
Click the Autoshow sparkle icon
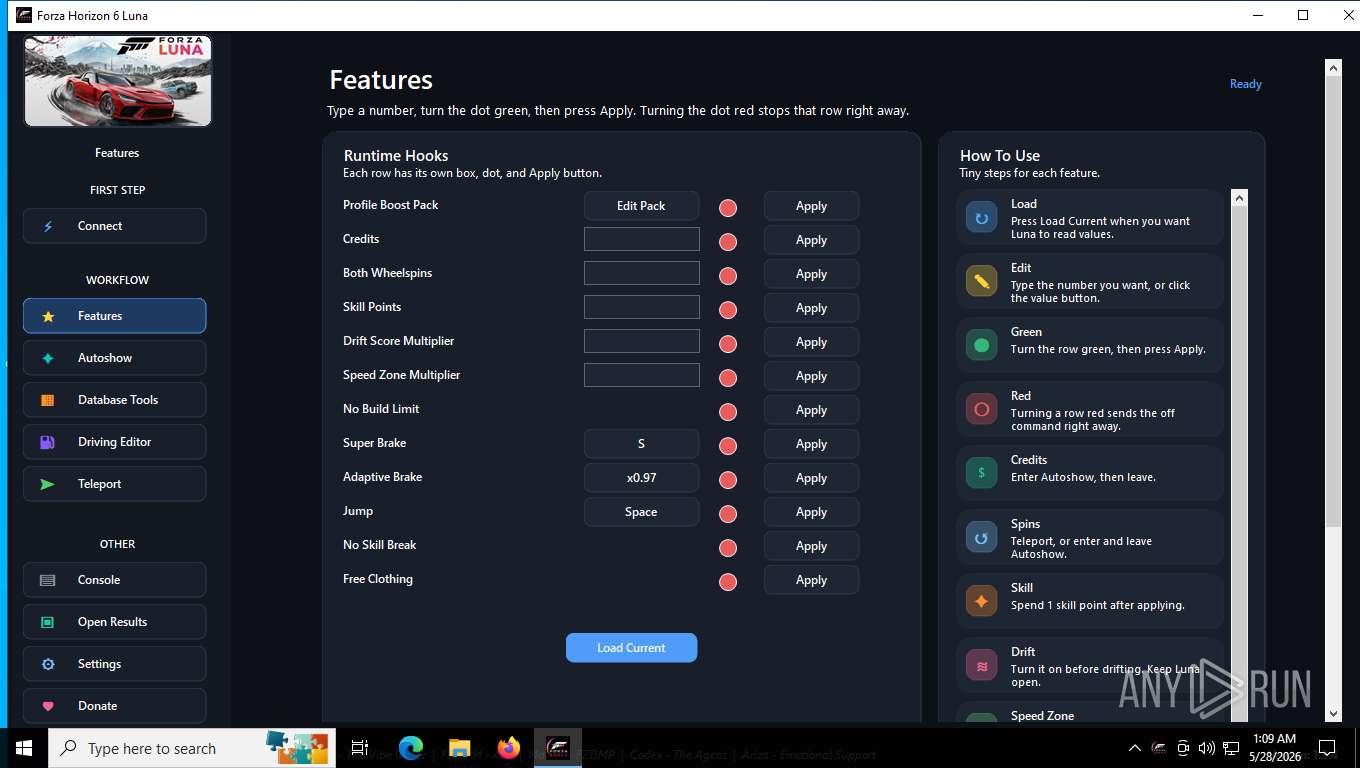coord(48,359)
